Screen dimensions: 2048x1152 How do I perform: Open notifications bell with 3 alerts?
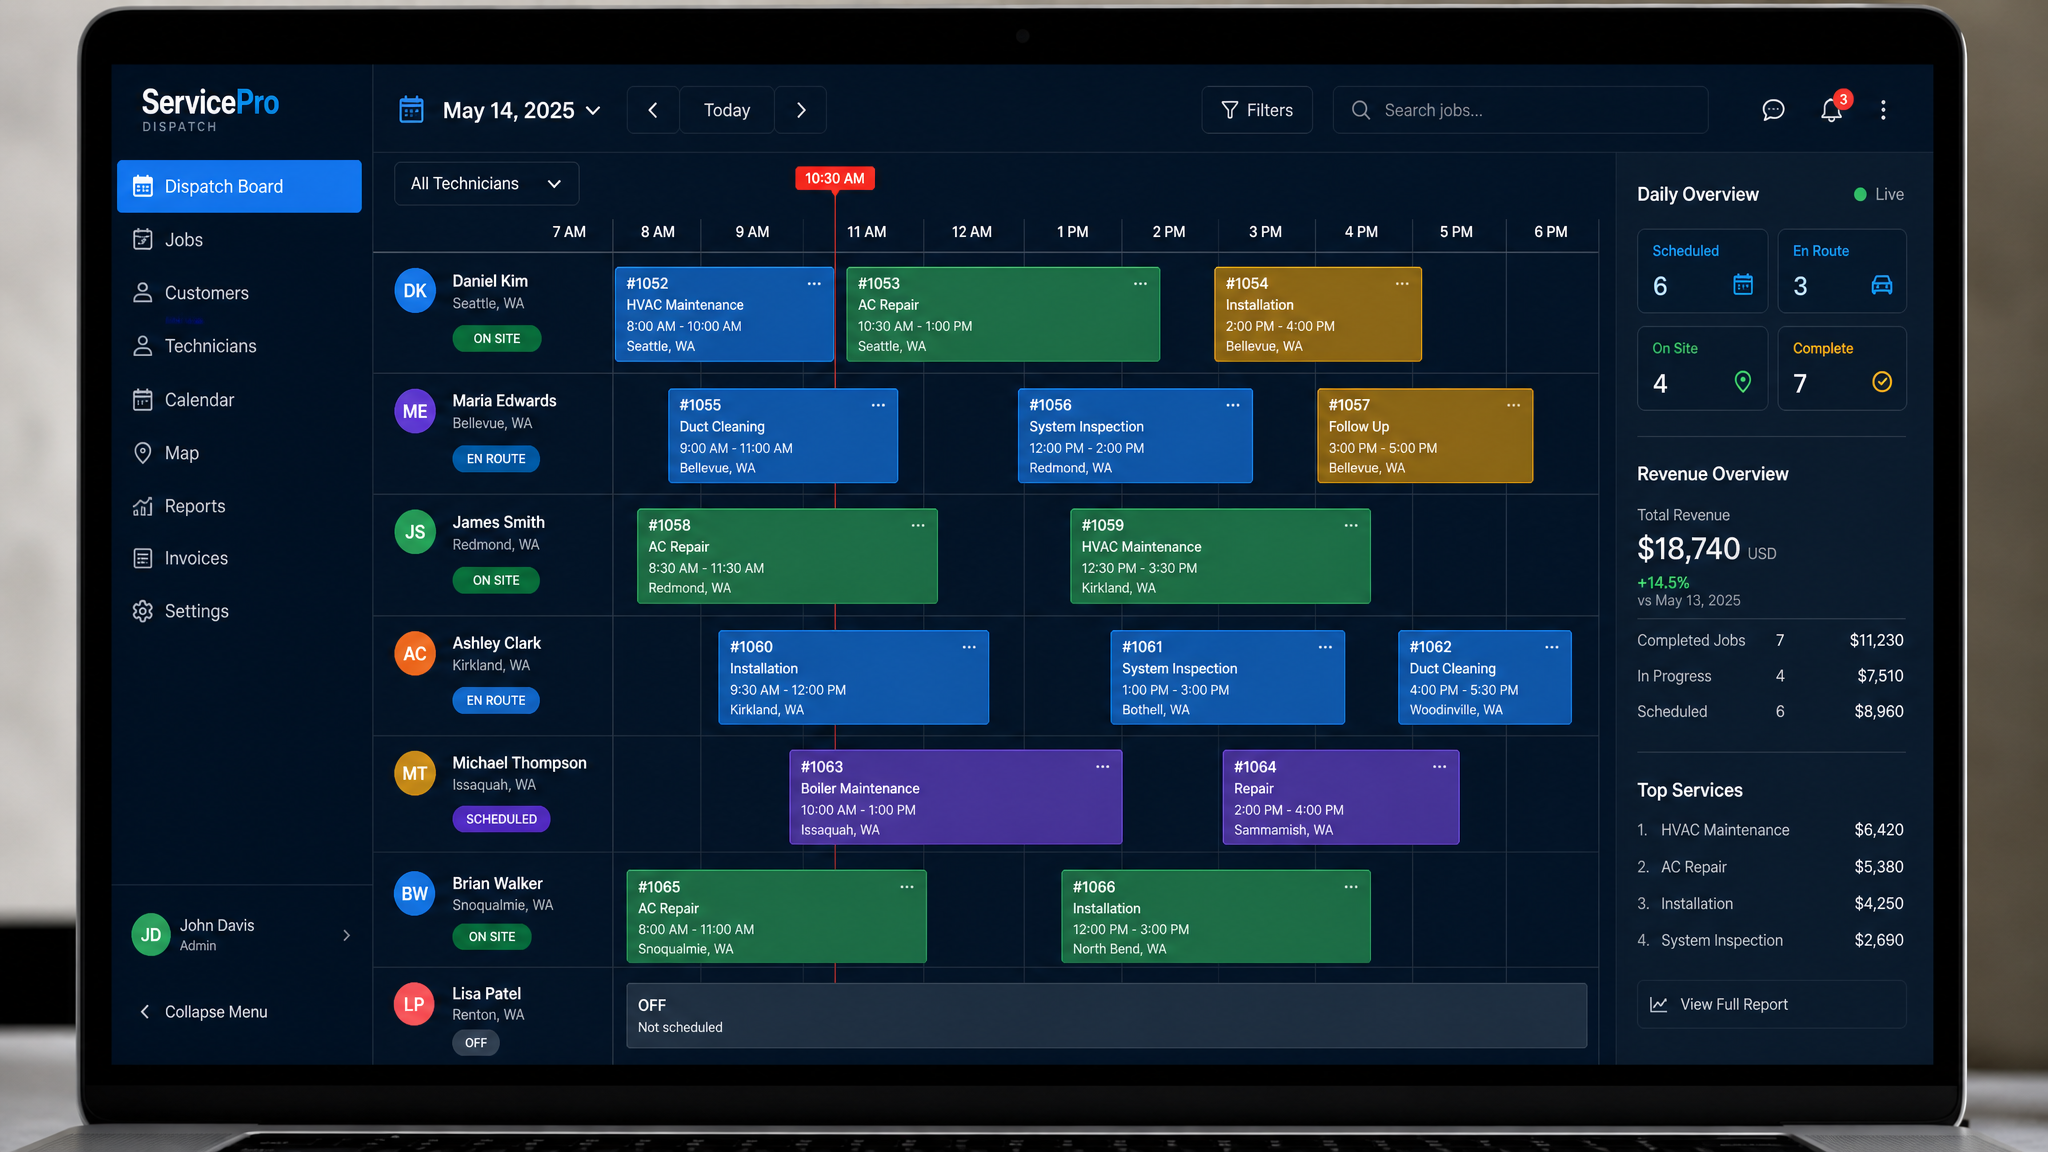(x=1832, y=110)
